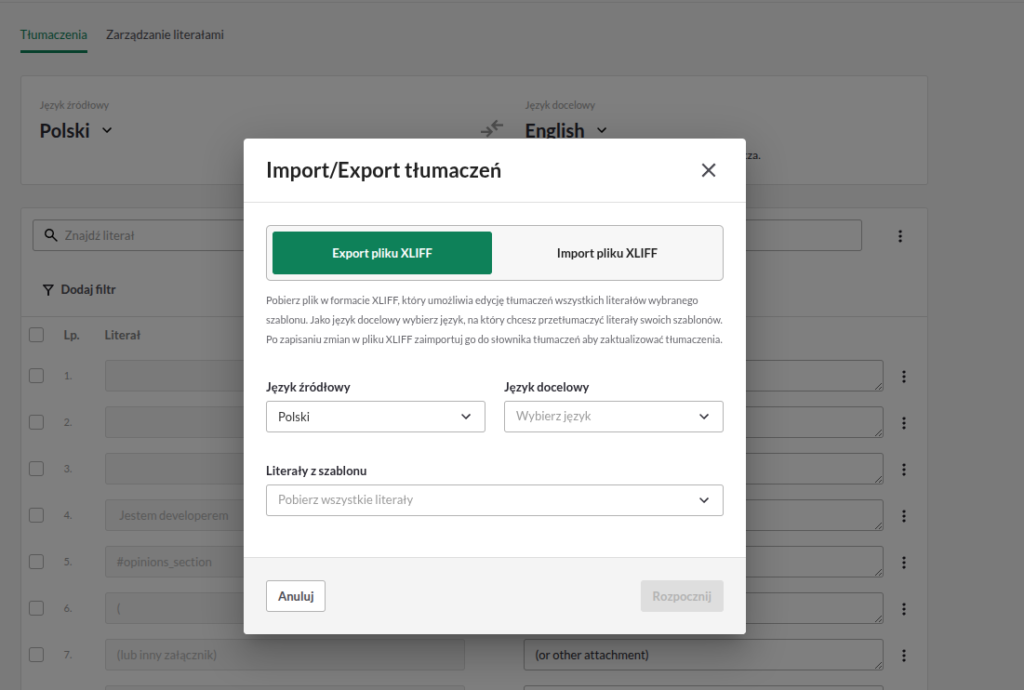Open row 4 three-dot options menu
The height and width of the screenshot is (690, 1024).
904,516
